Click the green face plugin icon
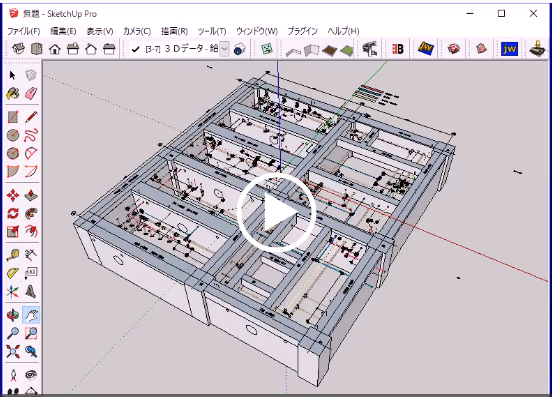 [x=266, y=49]
